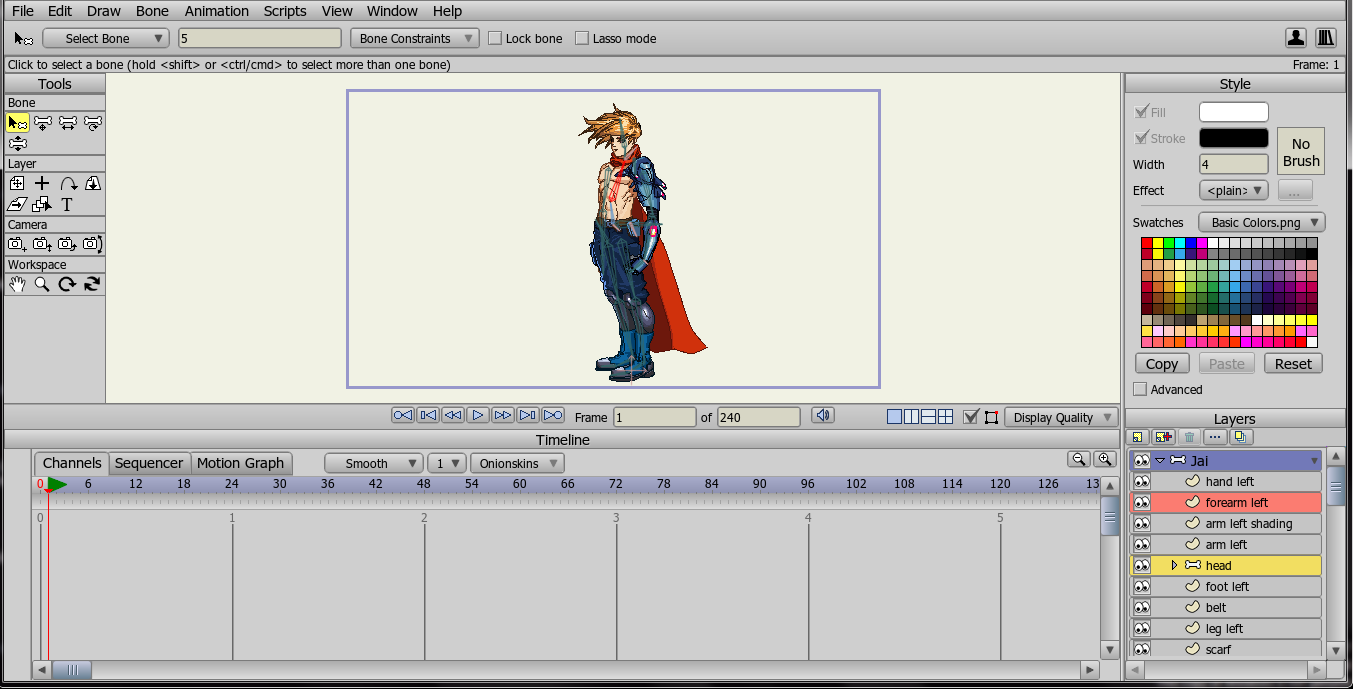Select the Rotate Layer XY arc-arrow tool

68,183
